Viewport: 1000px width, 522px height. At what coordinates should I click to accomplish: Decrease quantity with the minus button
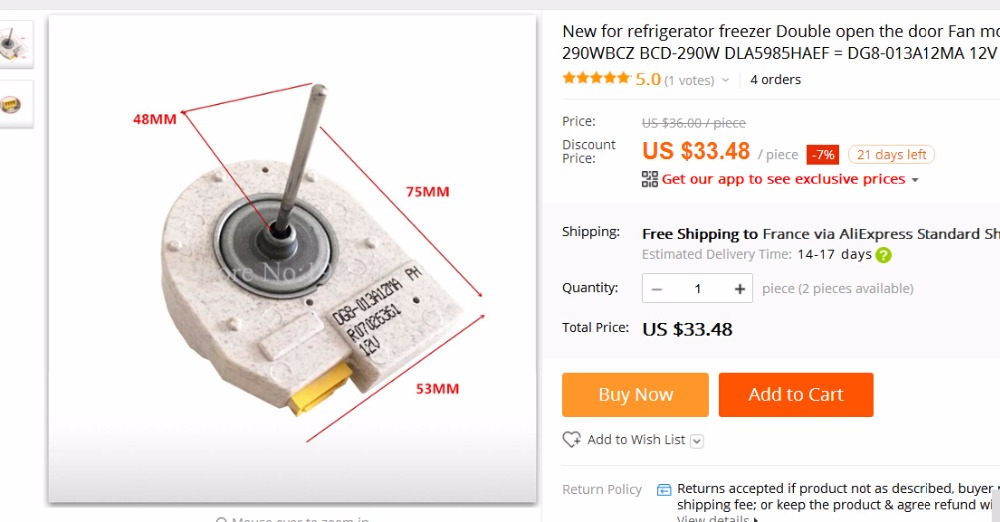657,289
